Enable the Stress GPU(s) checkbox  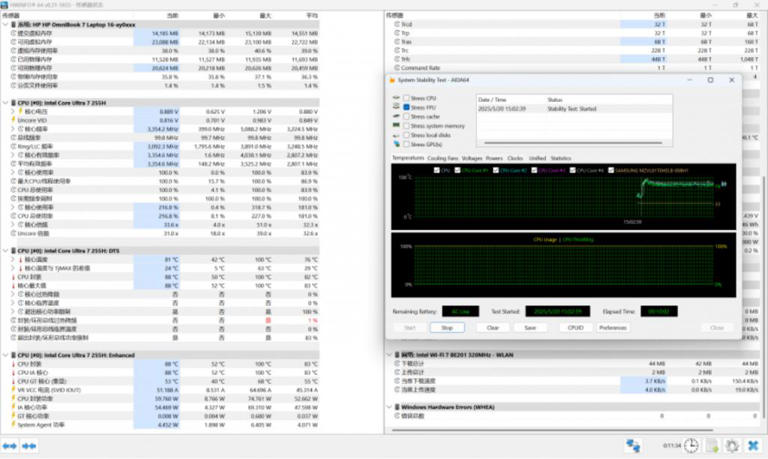click(406, 144)
